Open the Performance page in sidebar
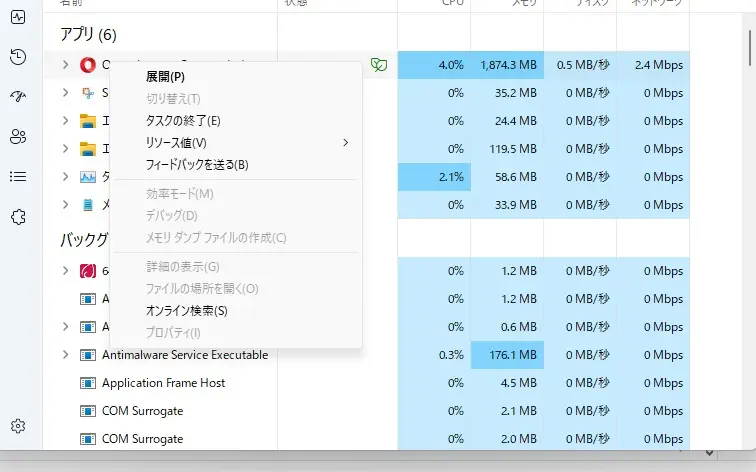Image resolution: width=756 pixels, height=472 pixels. (x=17, y=17)
